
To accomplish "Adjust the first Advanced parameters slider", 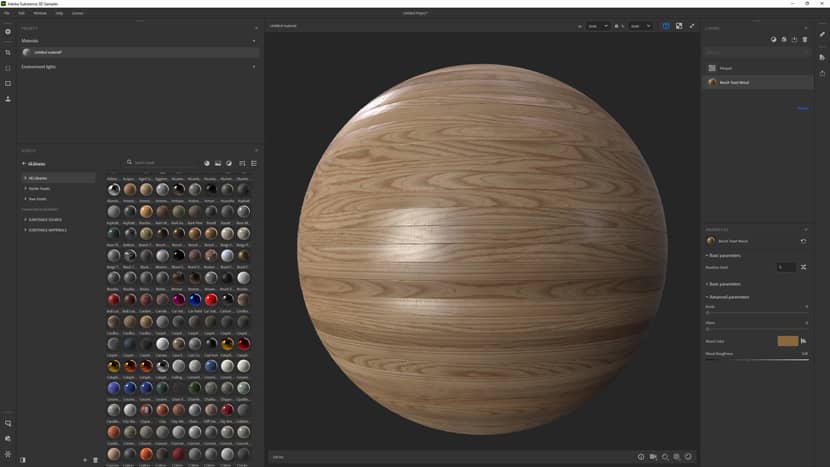I will [x=757, y=313].
